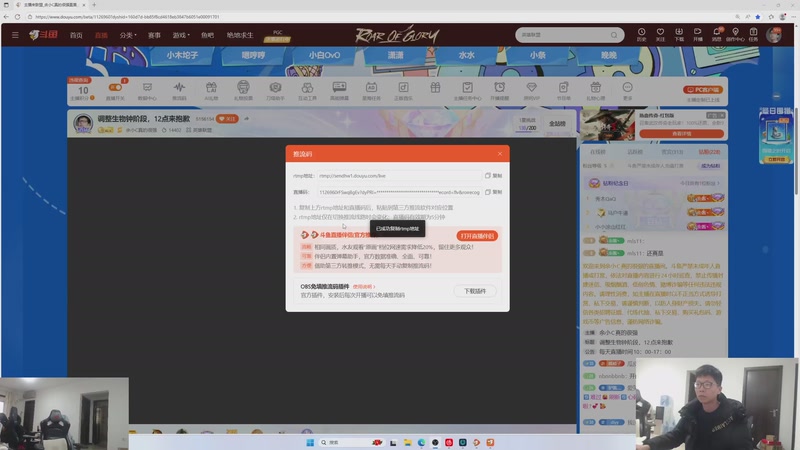This screenshot has width=800, height=450.
Task: Open the tasks 任务 icon
Action: pos(754,34)
